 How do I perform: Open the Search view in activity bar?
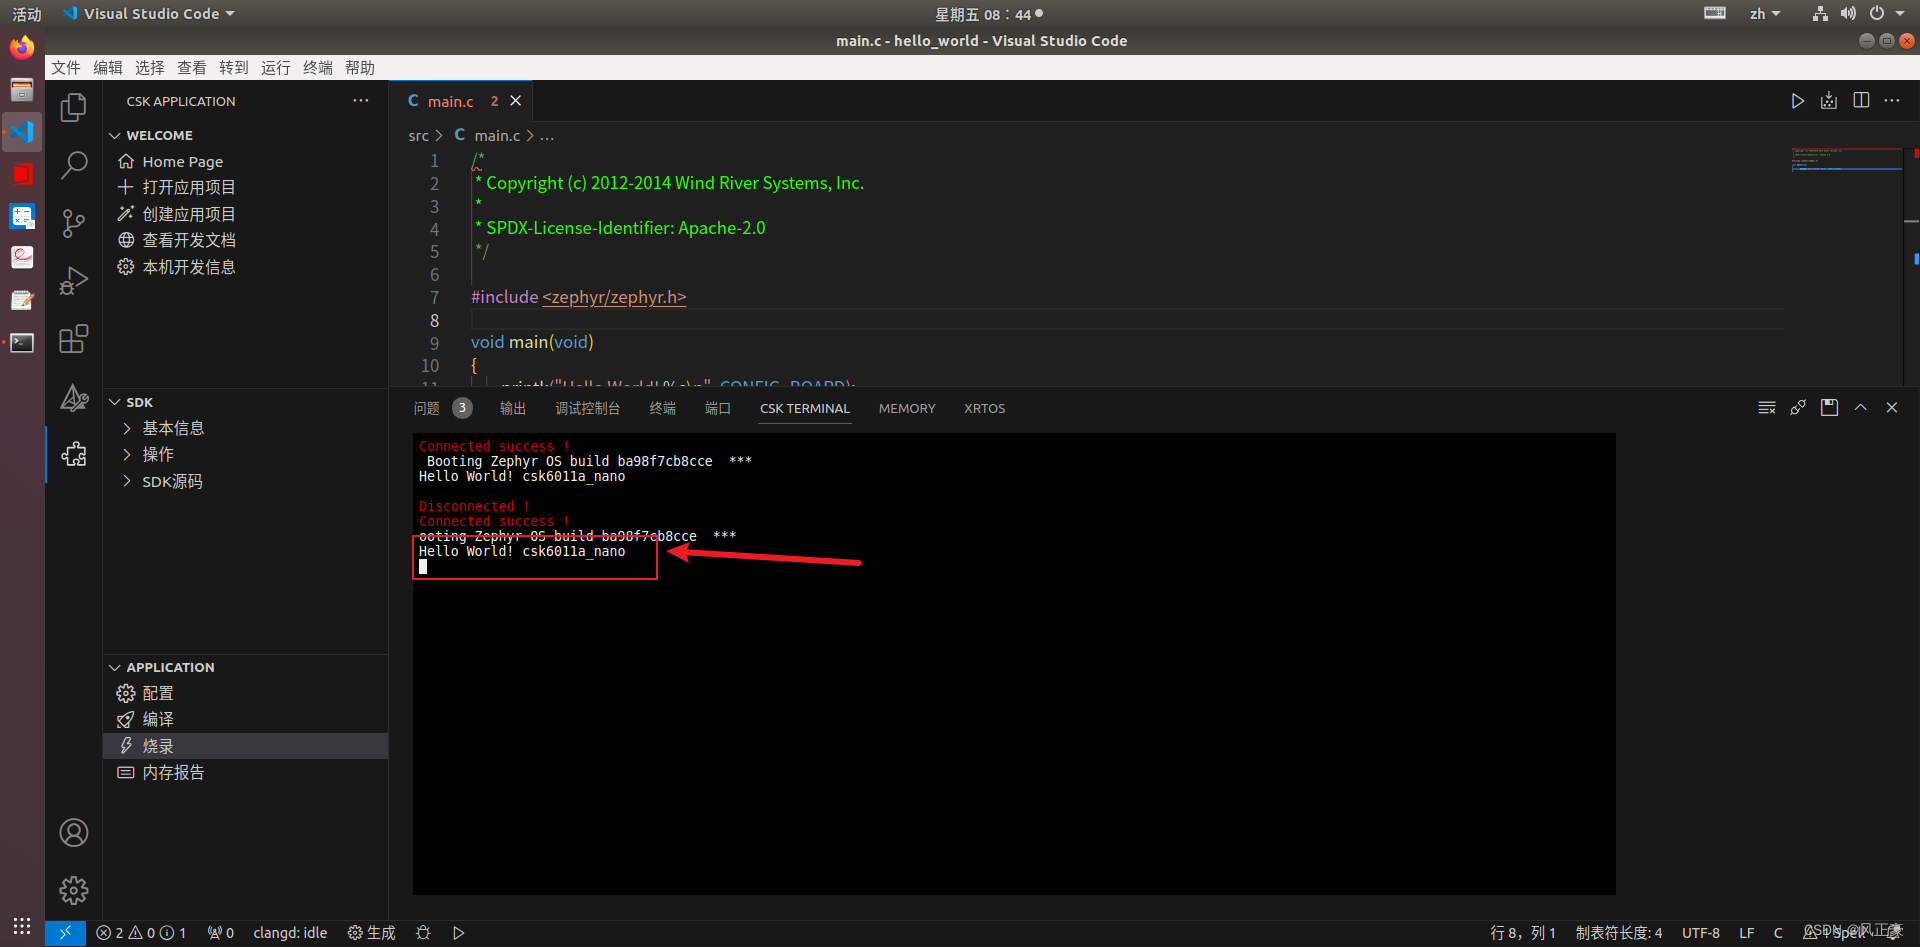pos(74,165)
